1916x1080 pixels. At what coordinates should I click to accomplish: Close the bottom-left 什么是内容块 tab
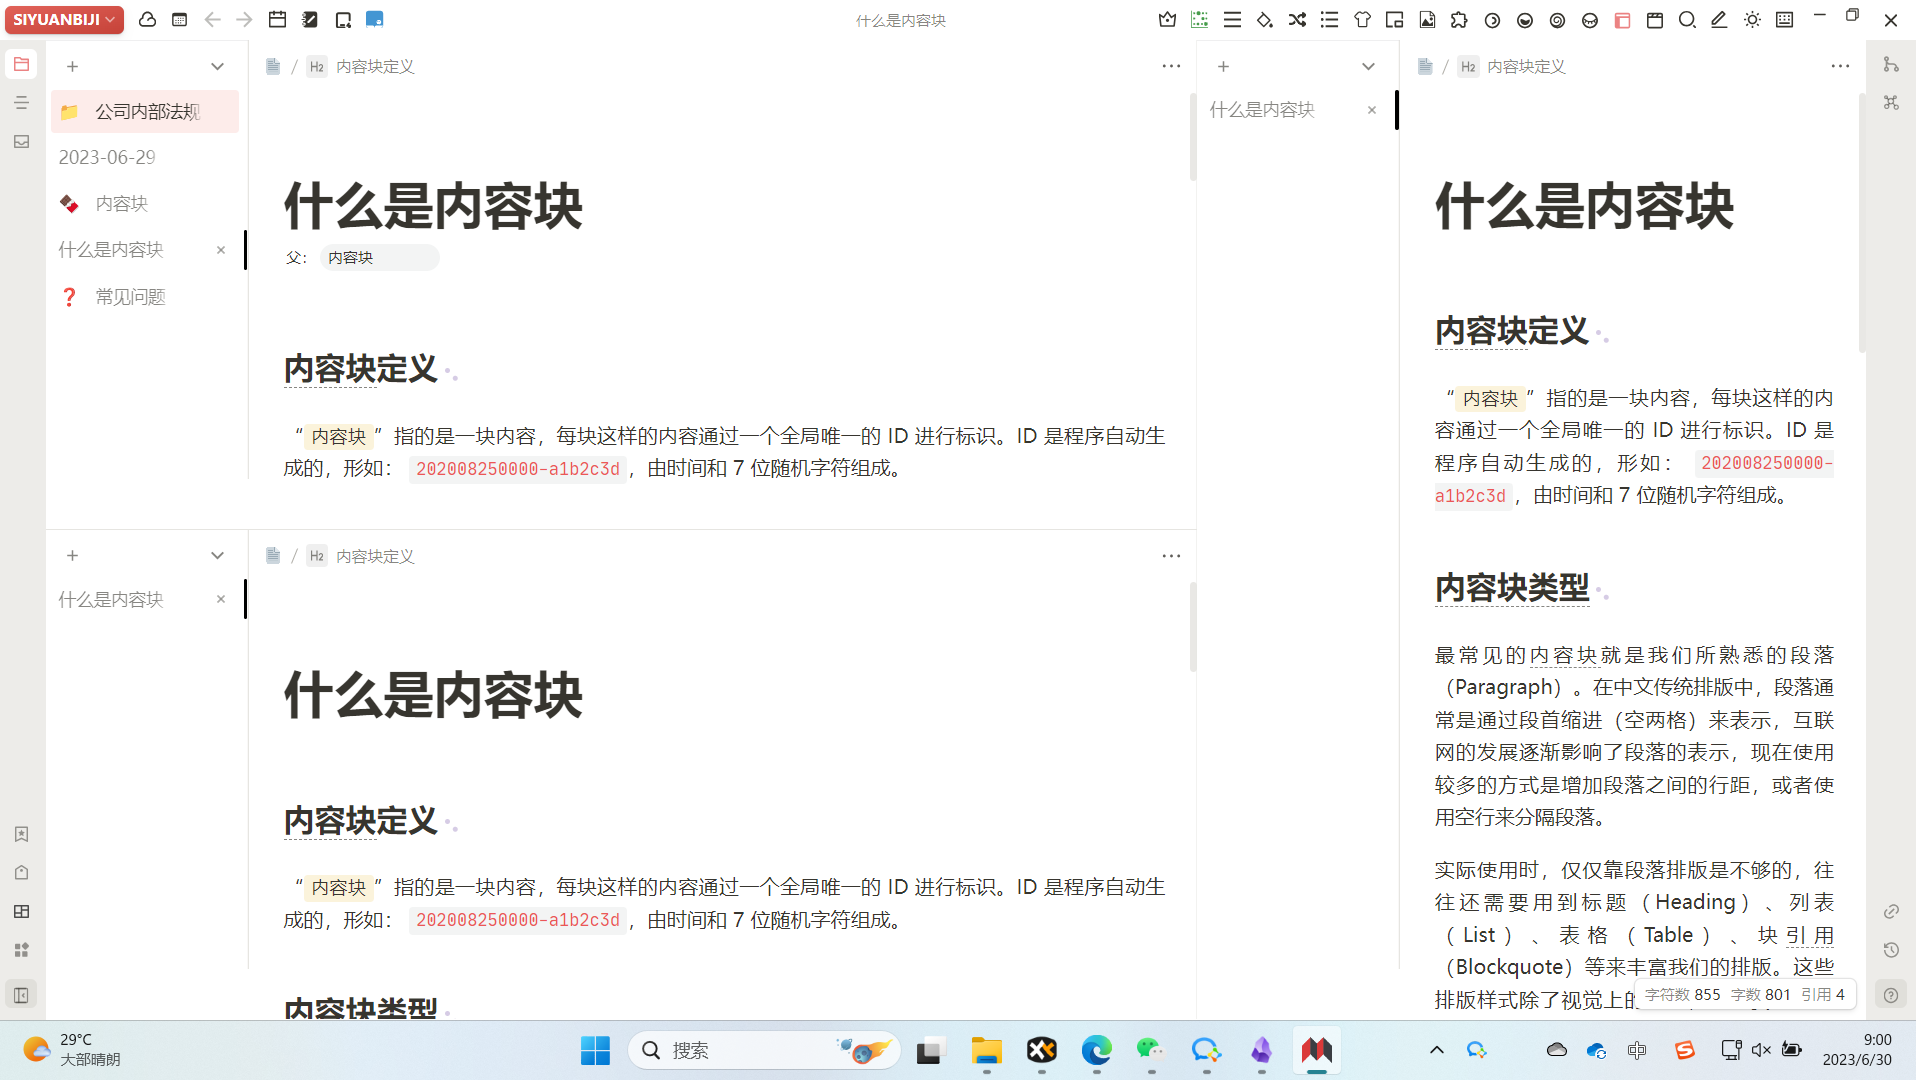pyautogui.click(x=221, y=600)
